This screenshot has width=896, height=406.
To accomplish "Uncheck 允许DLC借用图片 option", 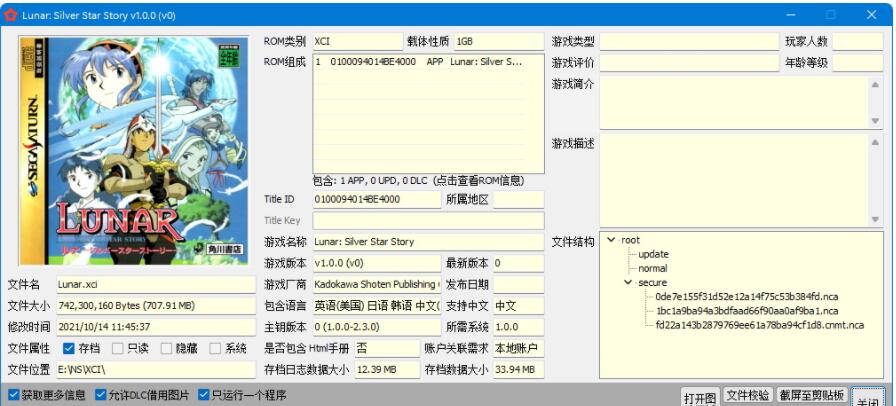I will coord(101,395).
